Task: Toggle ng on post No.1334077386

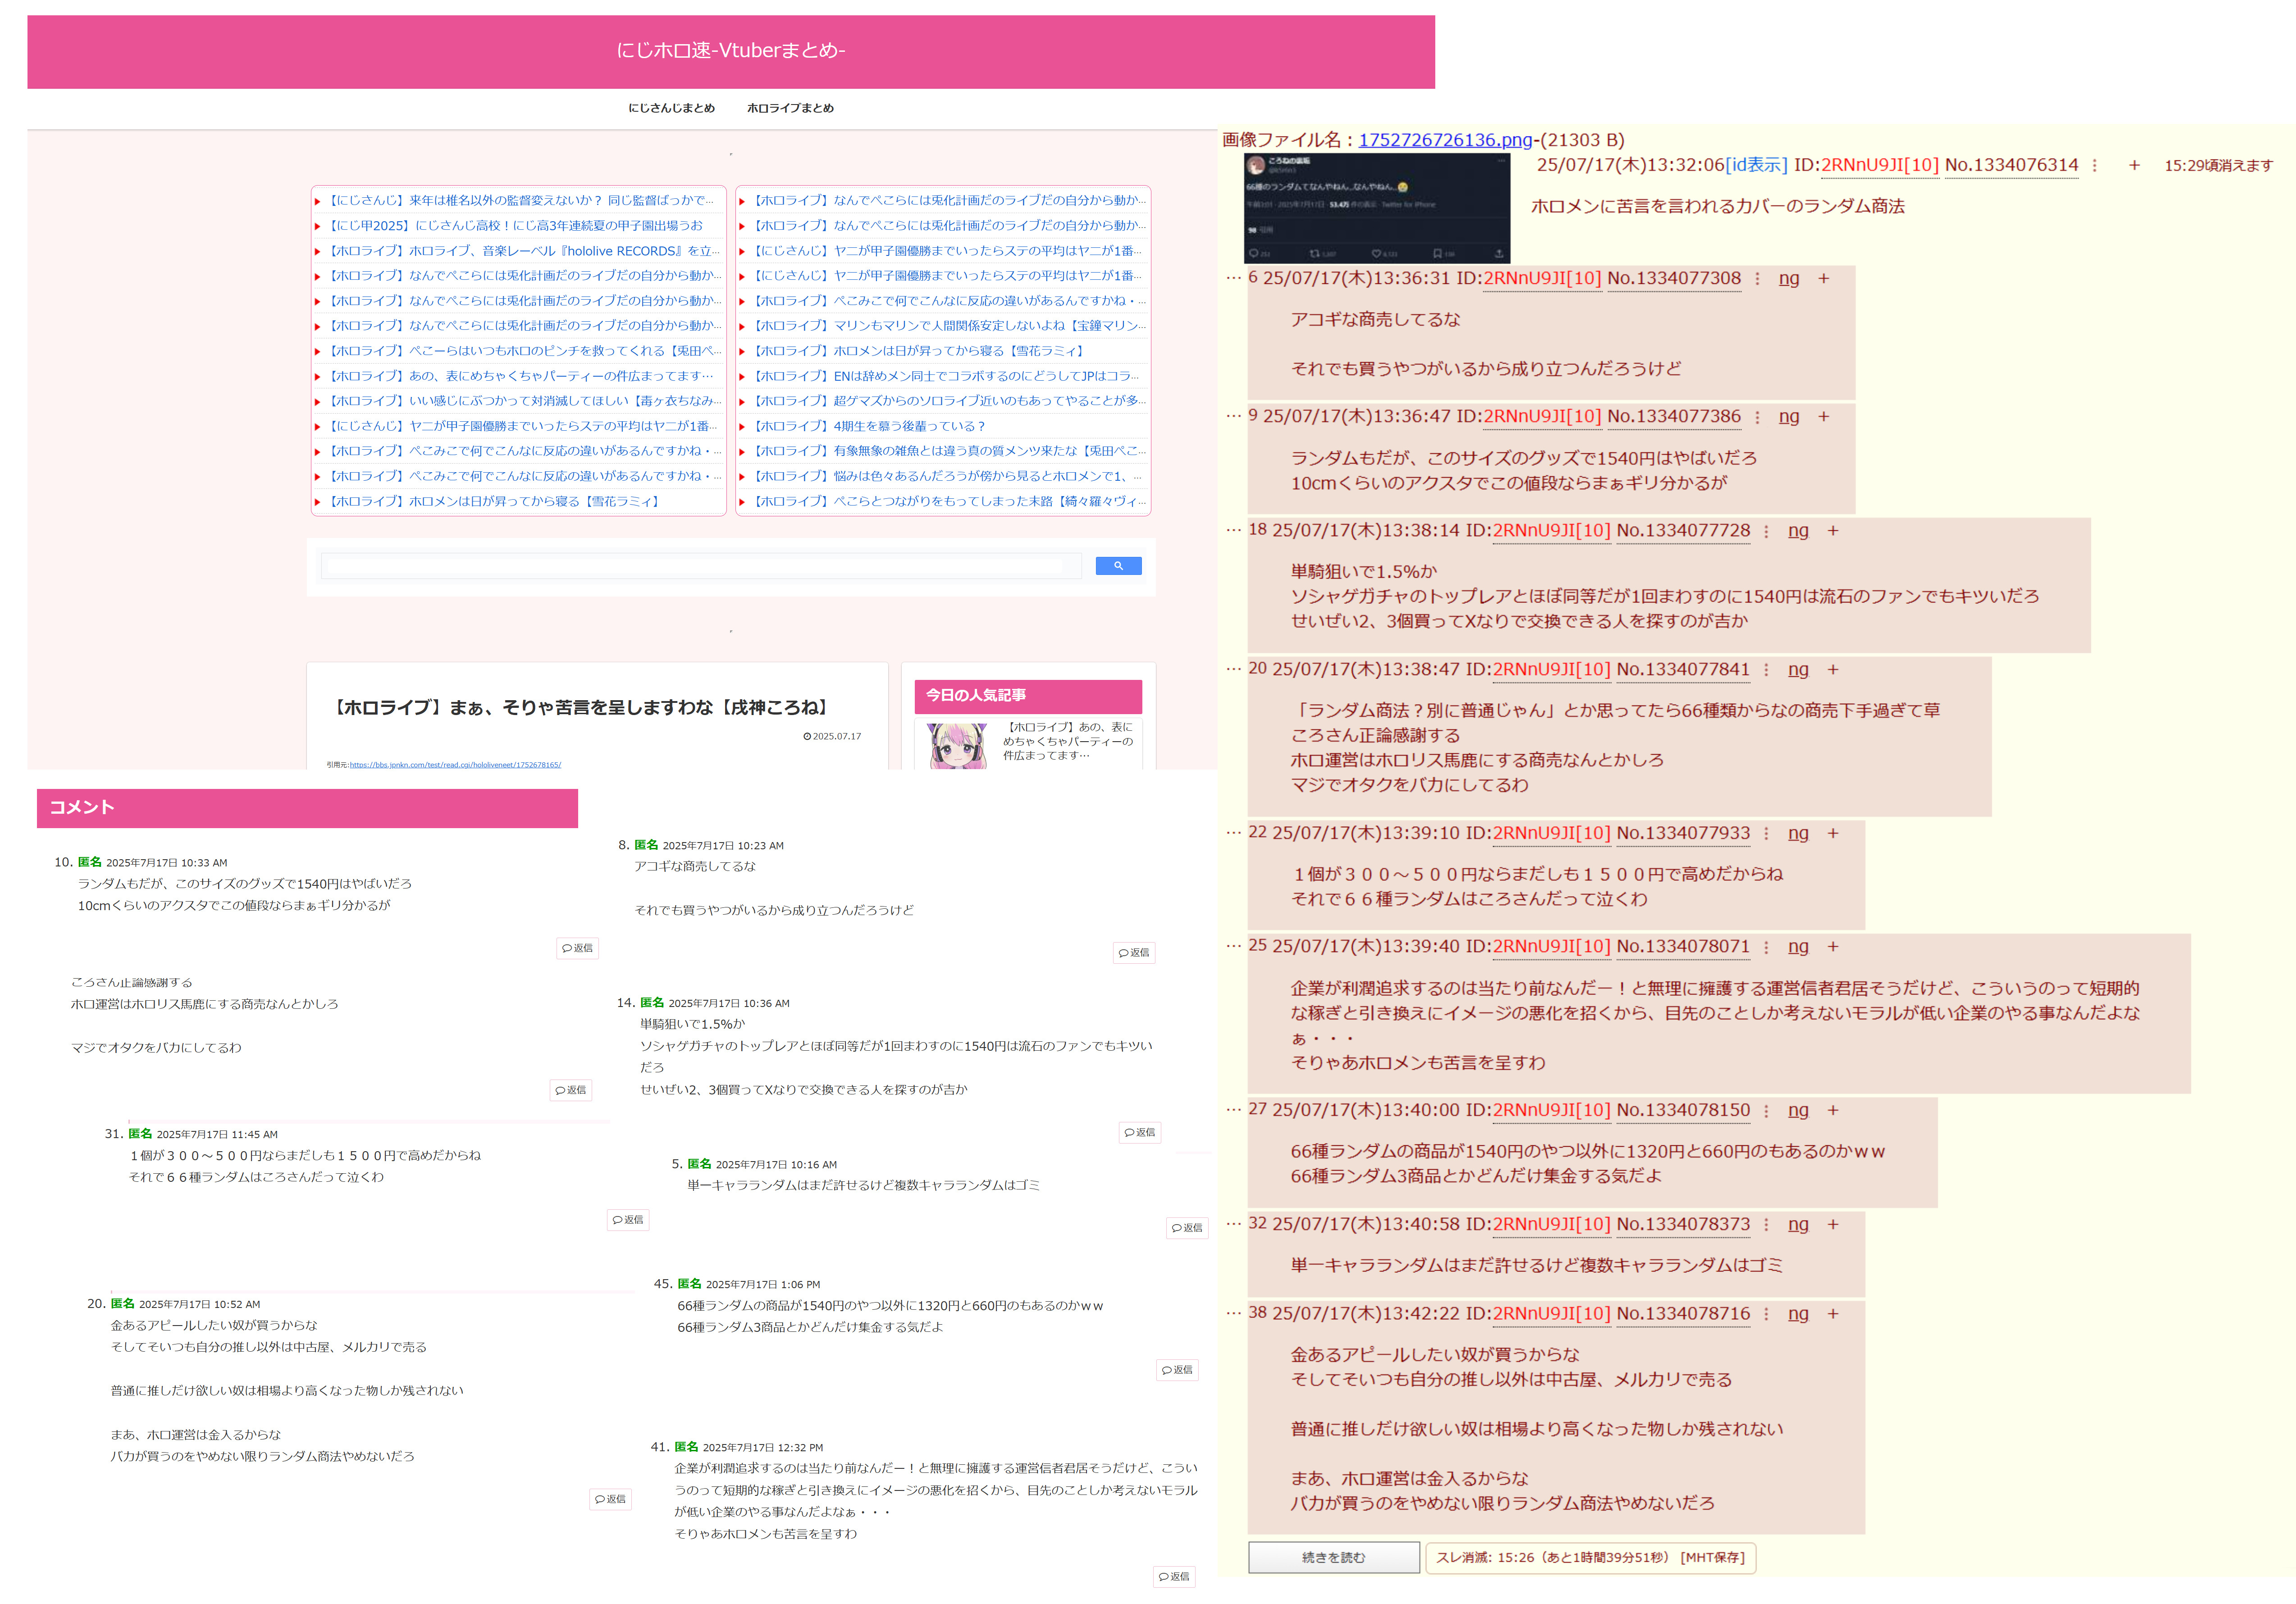Action: coord(1789,417)
